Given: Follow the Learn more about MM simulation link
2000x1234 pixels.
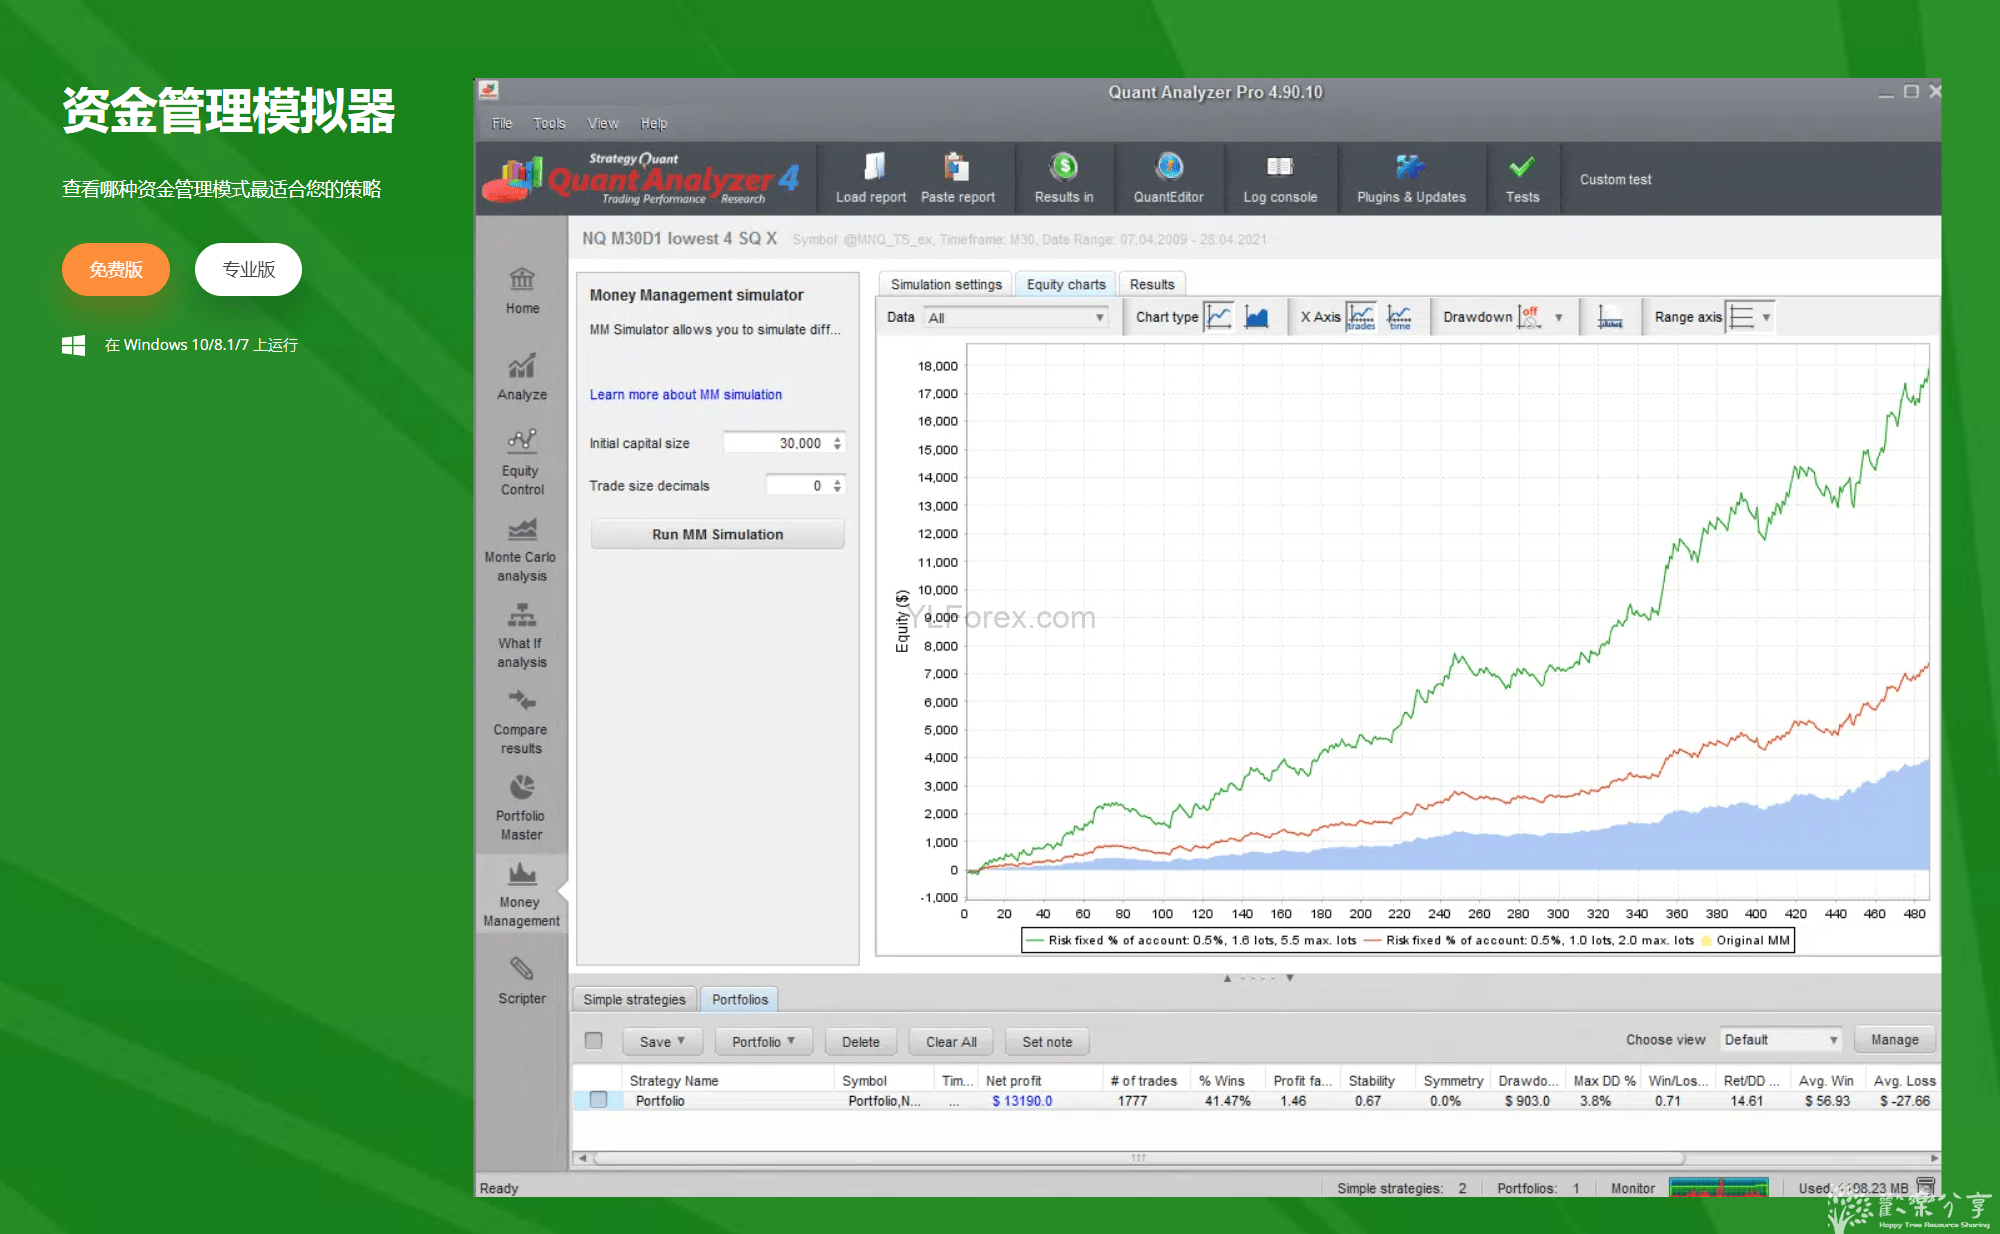Looking at the screenshot, I should click(685, 395).
